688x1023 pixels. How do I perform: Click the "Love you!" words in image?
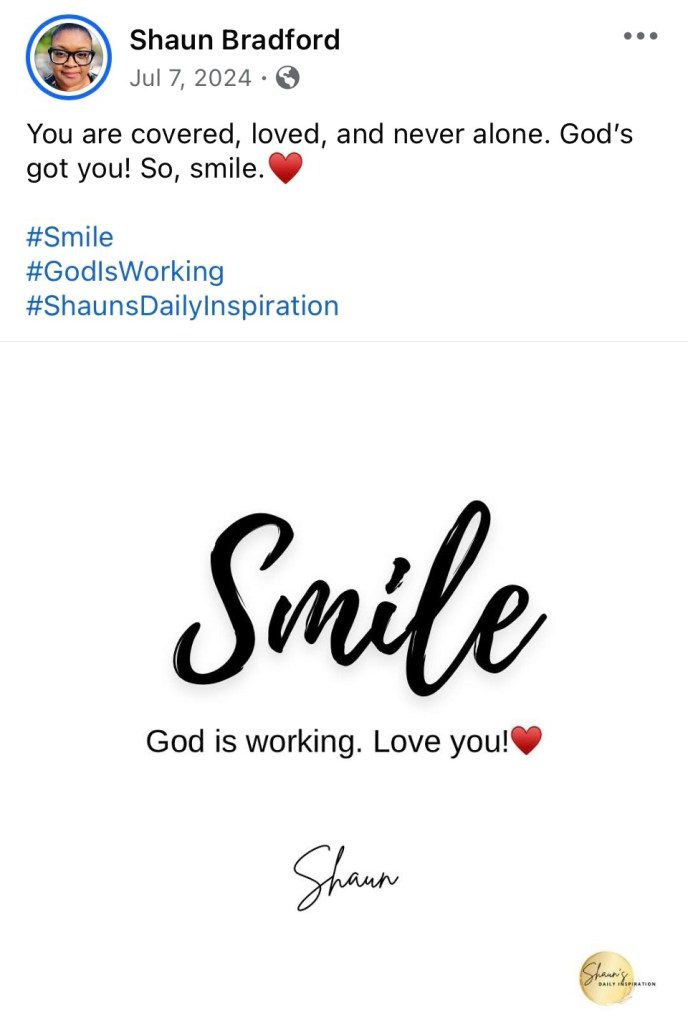pyautogui.click(x=440, y=742)
